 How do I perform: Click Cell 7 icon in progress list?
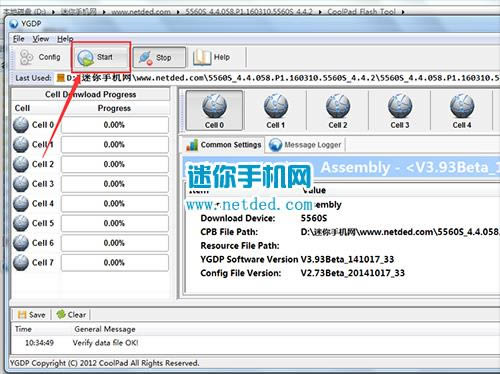coord(21,263)
